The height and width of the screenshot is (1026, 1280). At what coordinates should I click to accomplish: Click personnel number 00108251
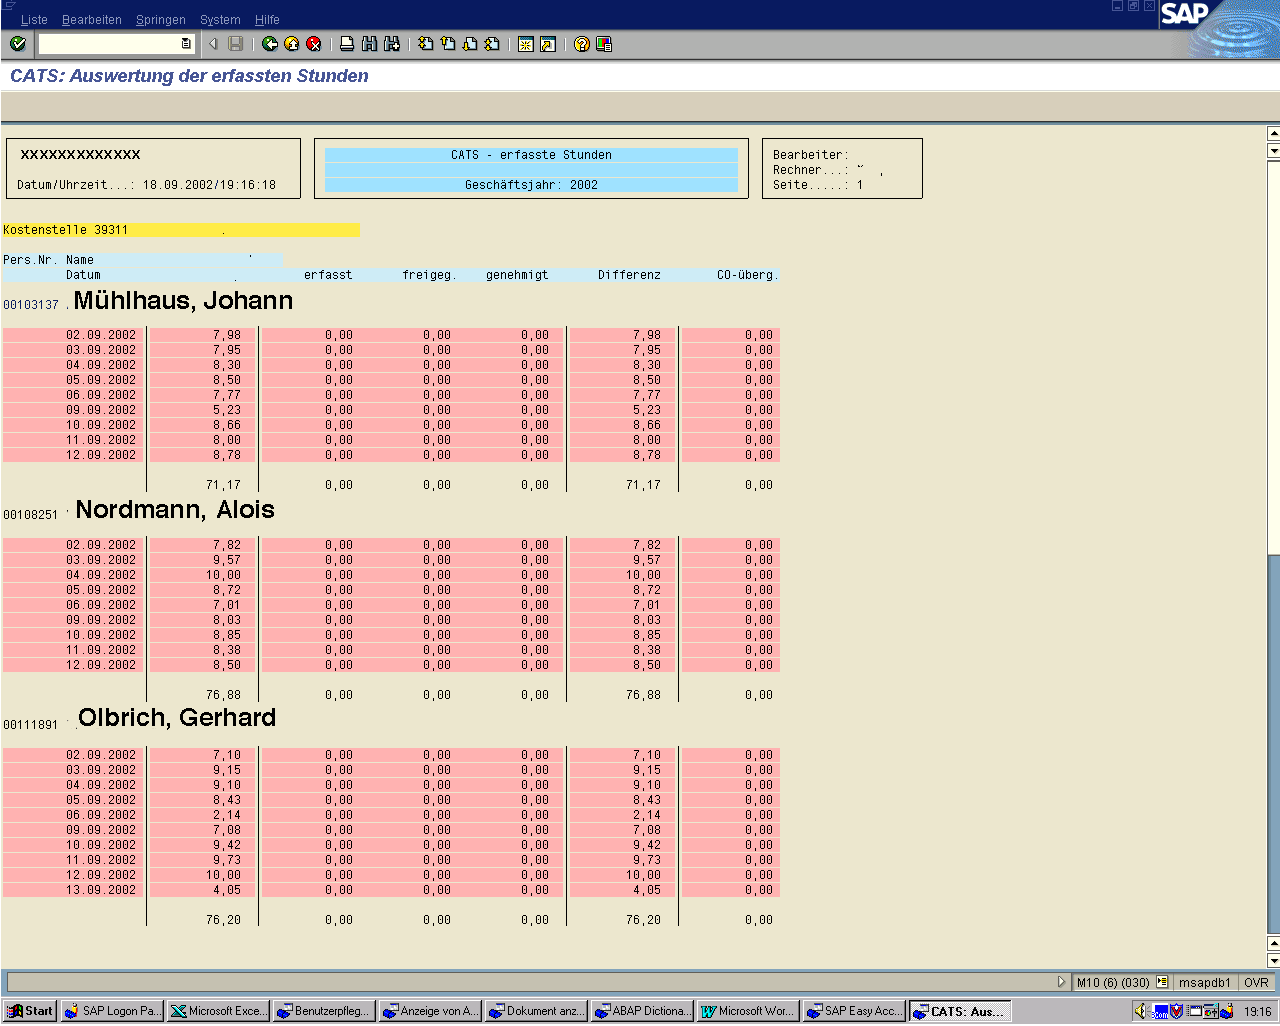click(x=31, y=515)
